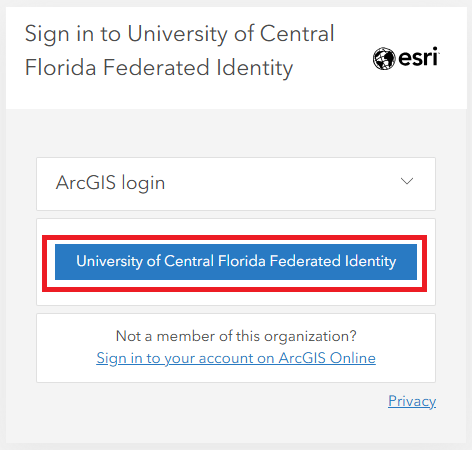472x450 pixels.
Task: Click the word ArcGIS in the login dropdown
Action: pyautogui.click(x=86, y=182)
